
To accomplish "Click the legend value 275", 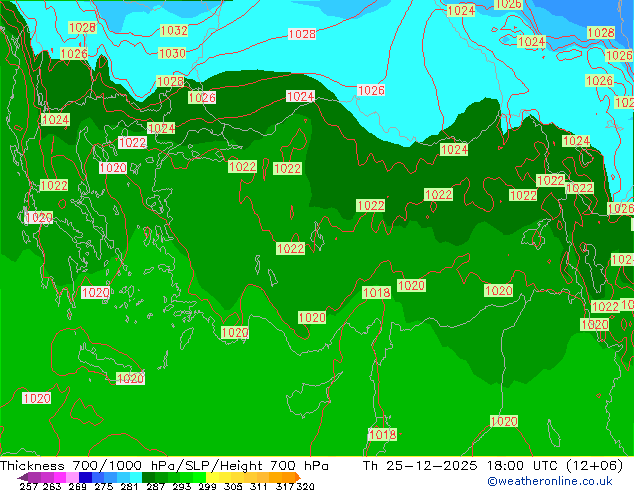I will tap(104, 486).
